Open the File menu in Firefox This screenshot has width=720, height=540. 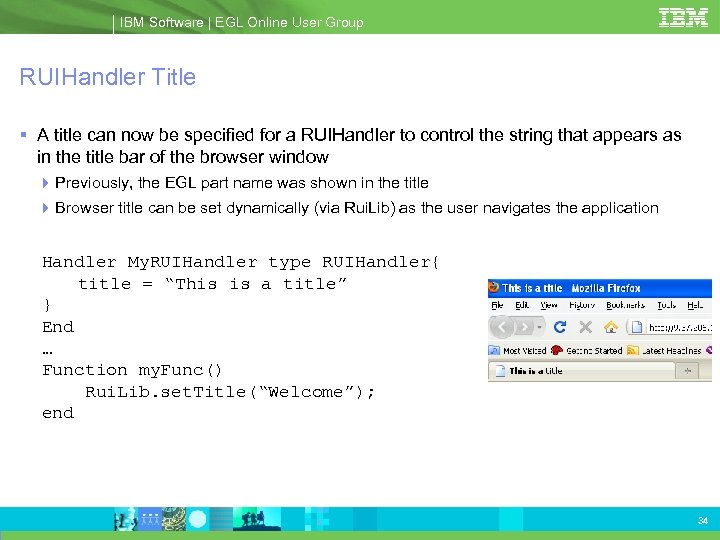pos(497,305)
